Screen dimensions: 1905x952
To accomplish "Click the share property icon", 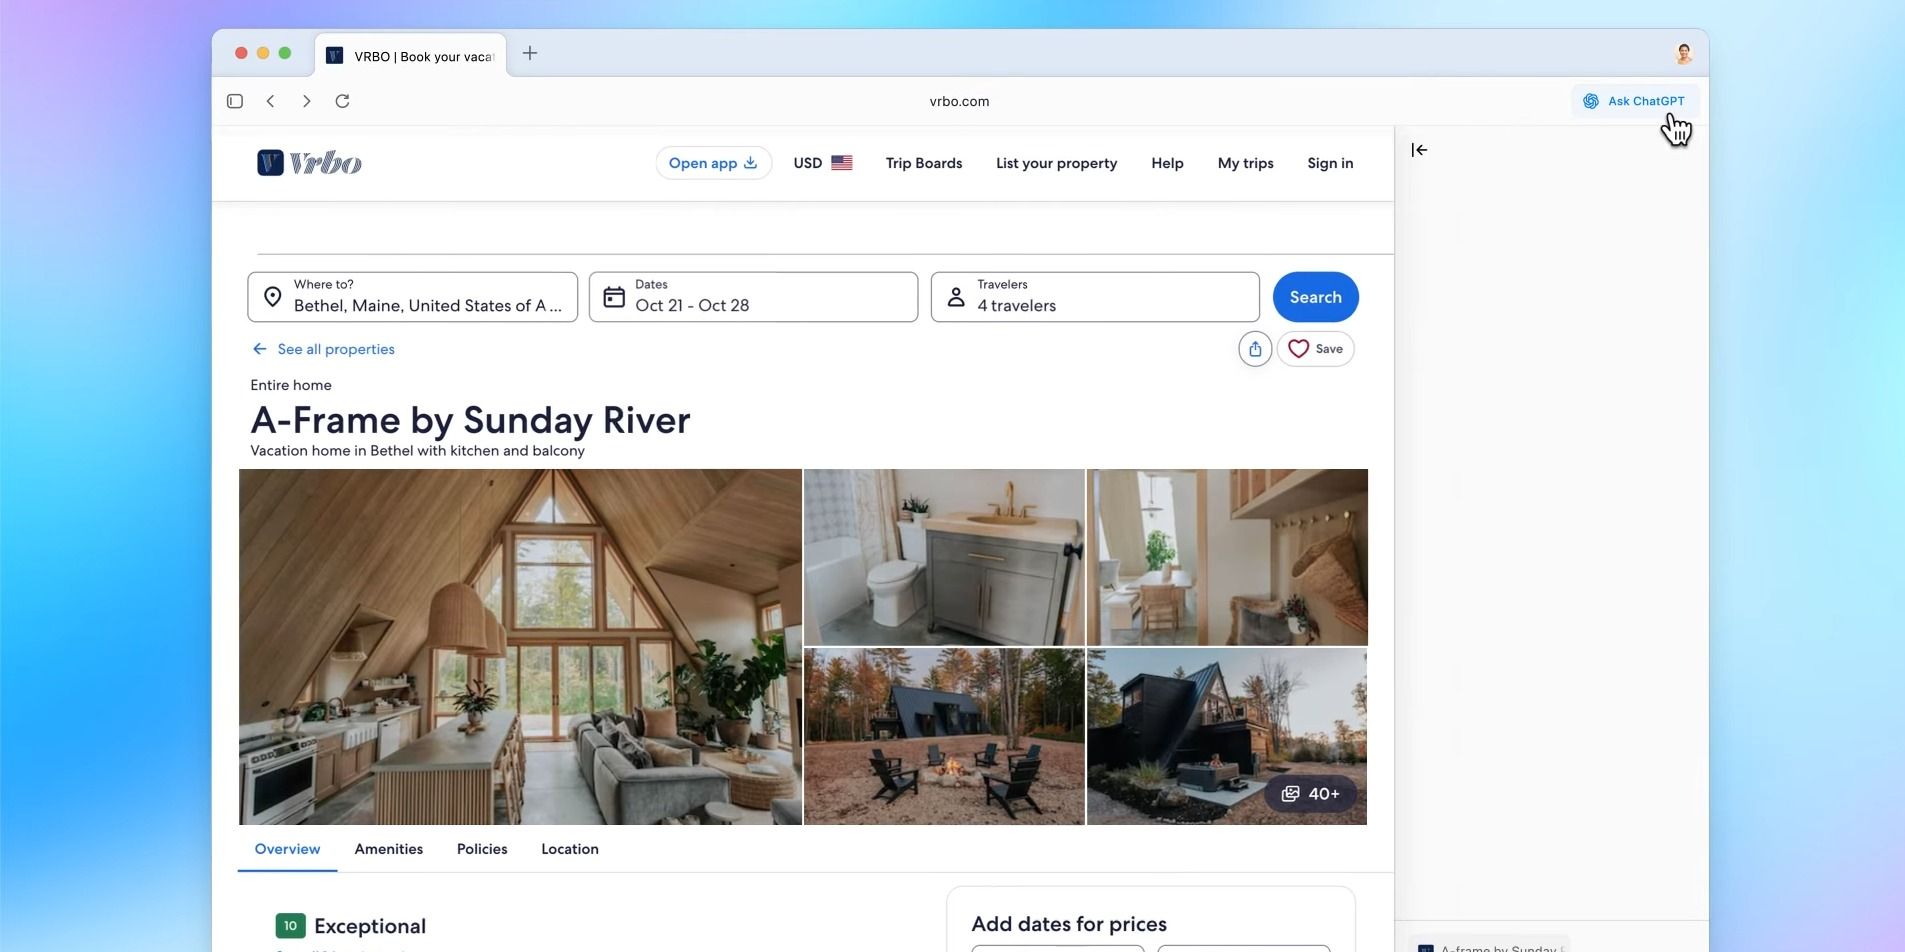I will point(1254,349).
